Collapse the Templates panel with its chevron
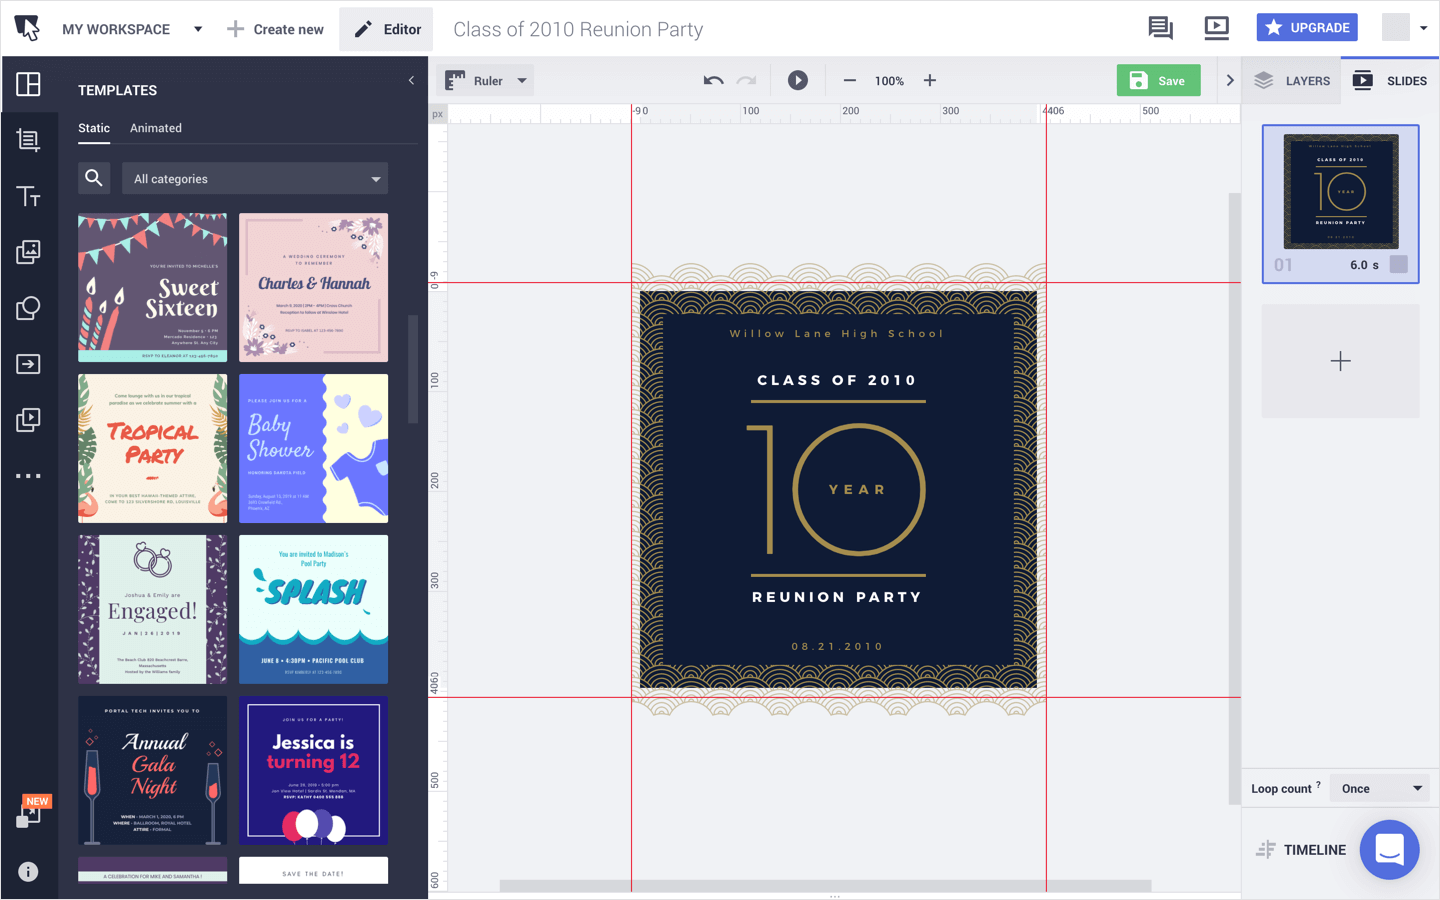Image resolution: width=1440 pixels, height=900 pixels. [411, 80]
